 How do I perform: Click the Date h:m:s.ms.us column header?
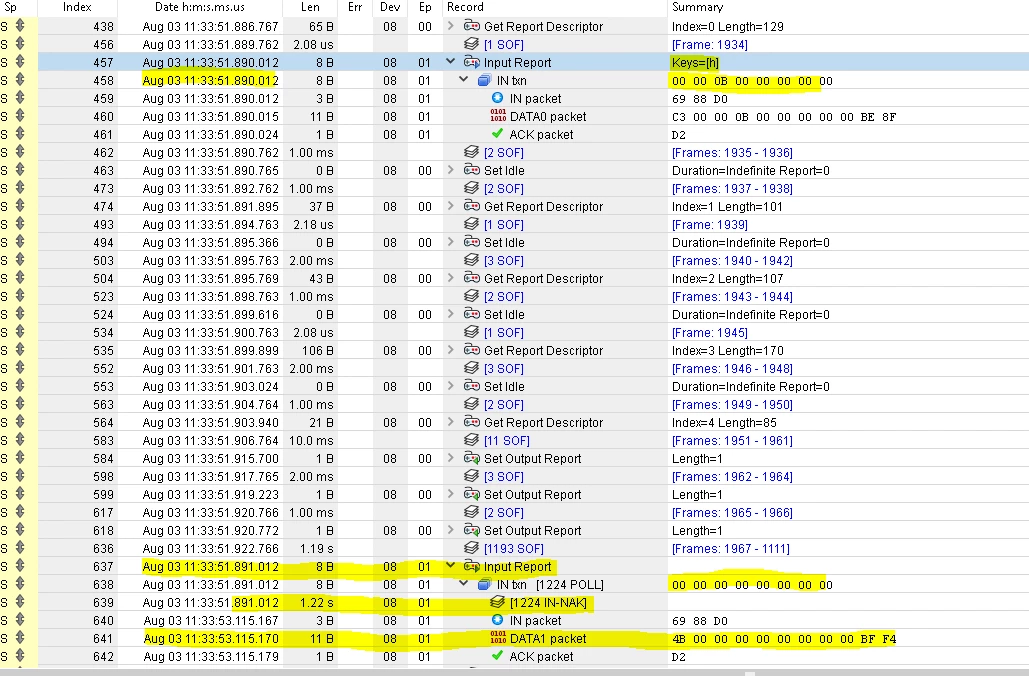point(200,7)
